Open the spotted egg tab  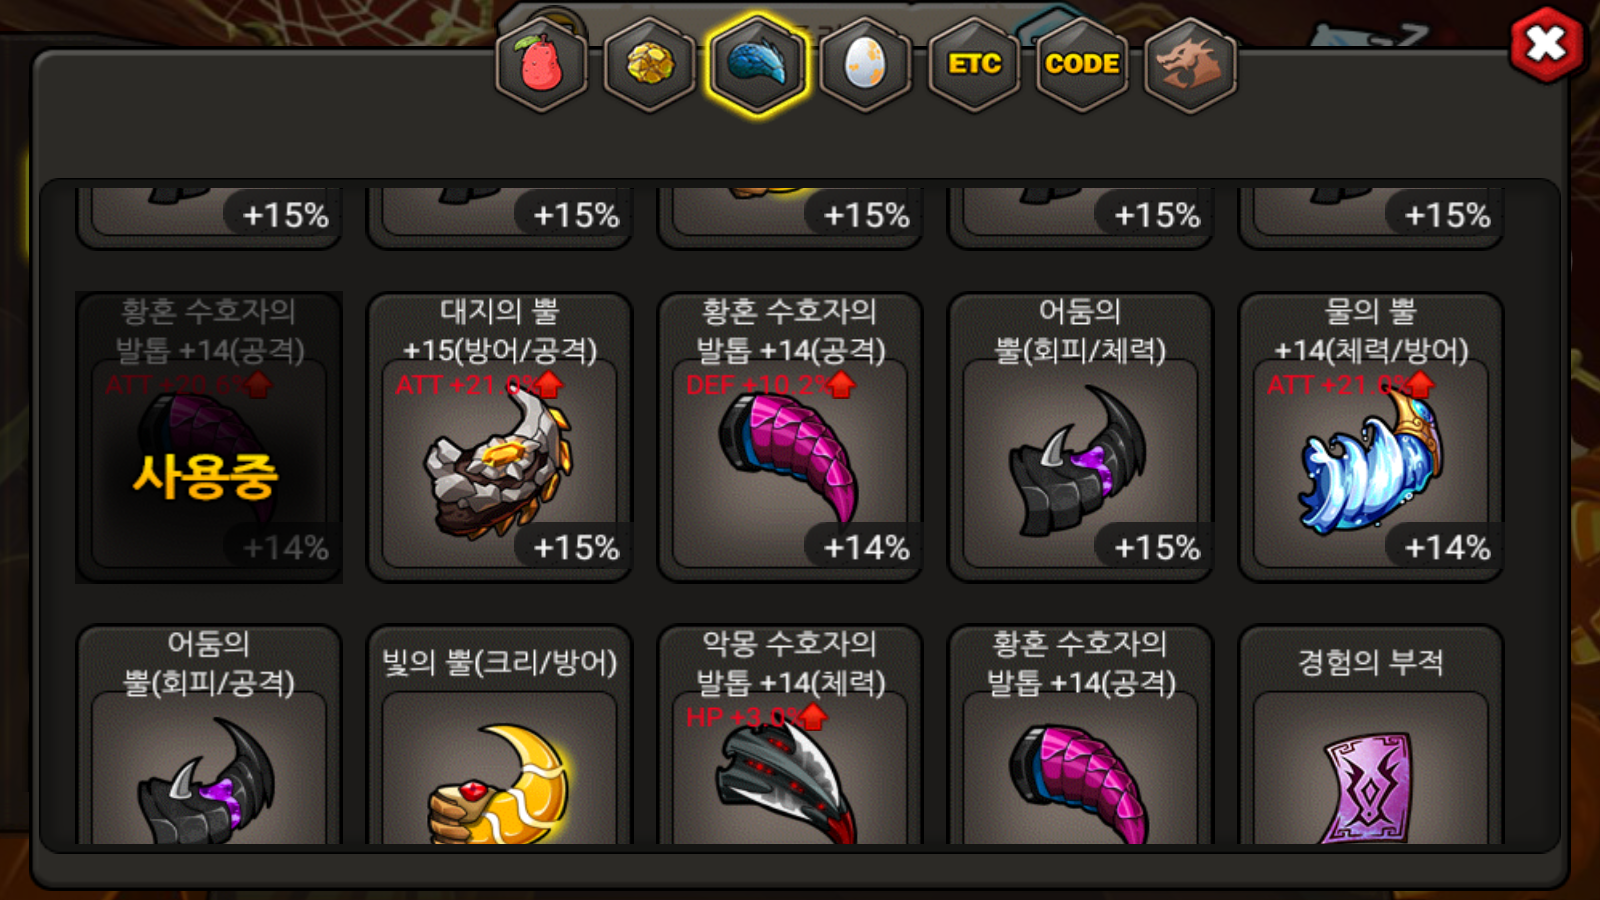pos(865,65)
